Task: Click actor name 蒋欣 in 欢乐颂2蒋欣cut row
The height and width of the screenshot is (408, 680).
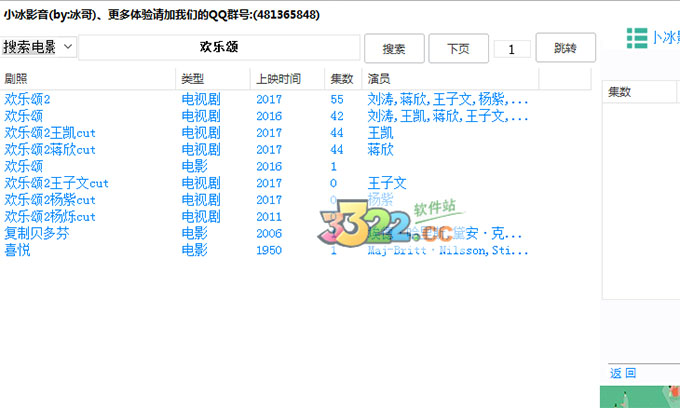Action: pos(380,150)
